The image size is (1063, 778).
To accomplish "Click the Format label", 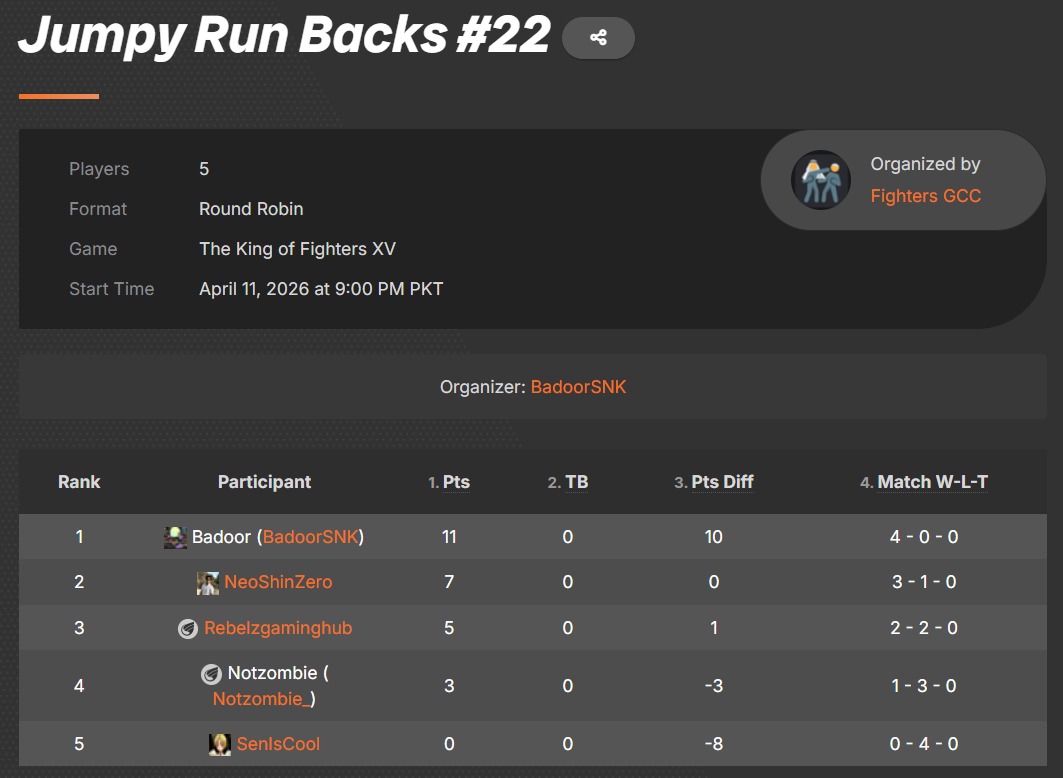I will pos(98,209).
